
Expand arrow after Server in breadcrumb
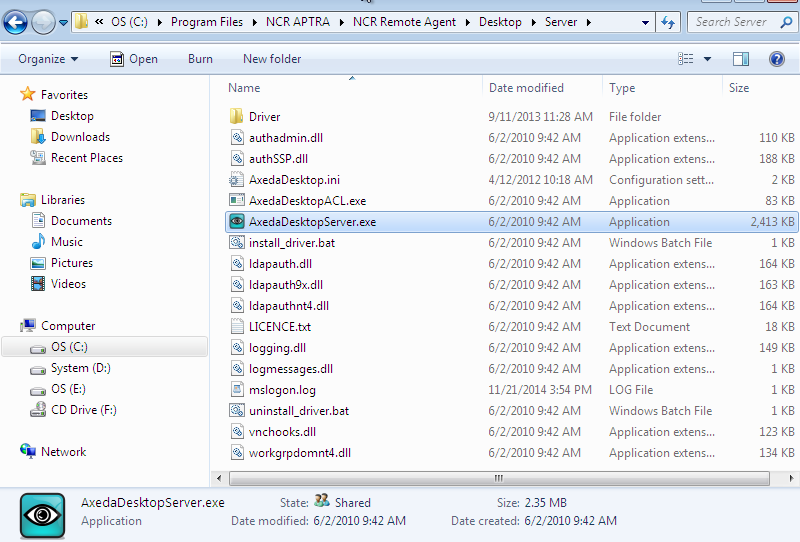click(589, 22)
